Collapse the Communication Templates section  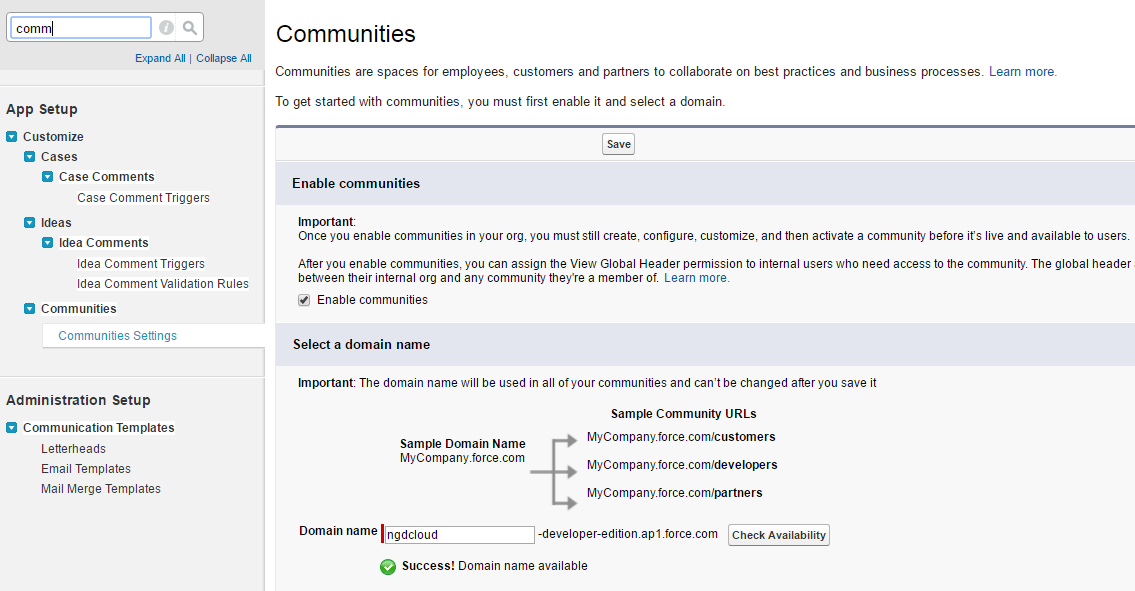[10, 427]
